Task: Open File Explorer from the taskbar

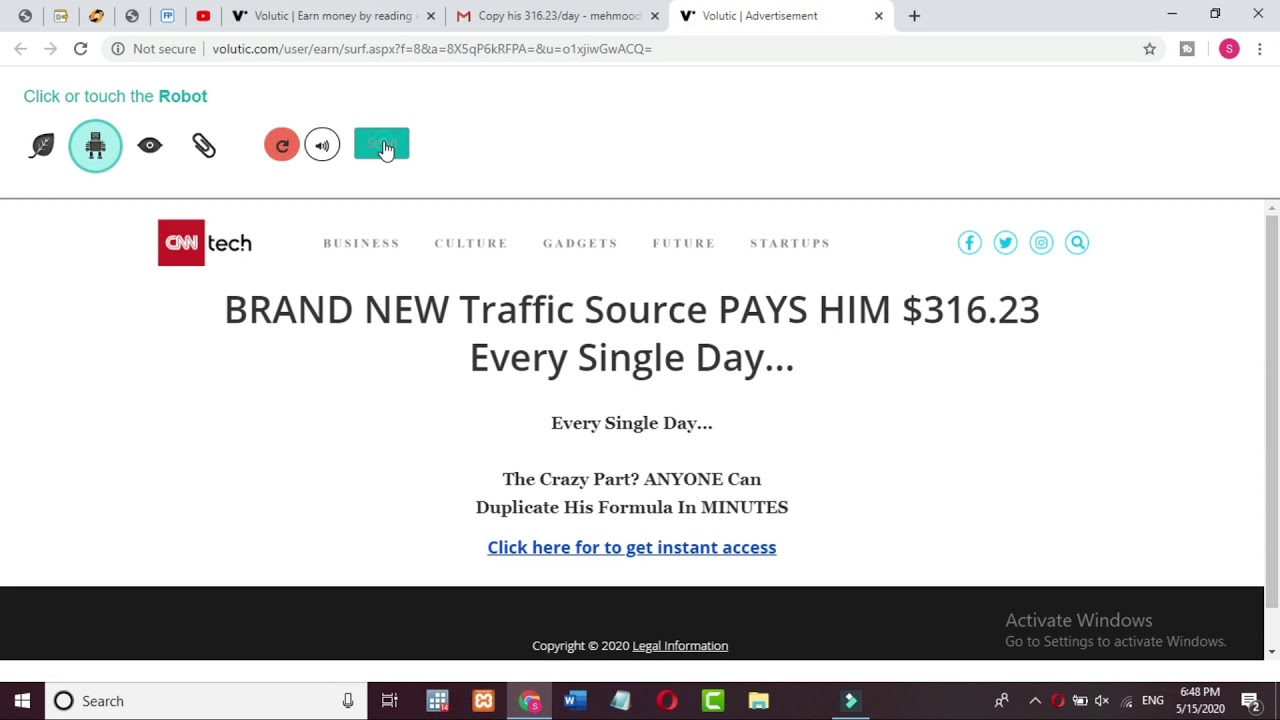Action: [x=759, y=701]
